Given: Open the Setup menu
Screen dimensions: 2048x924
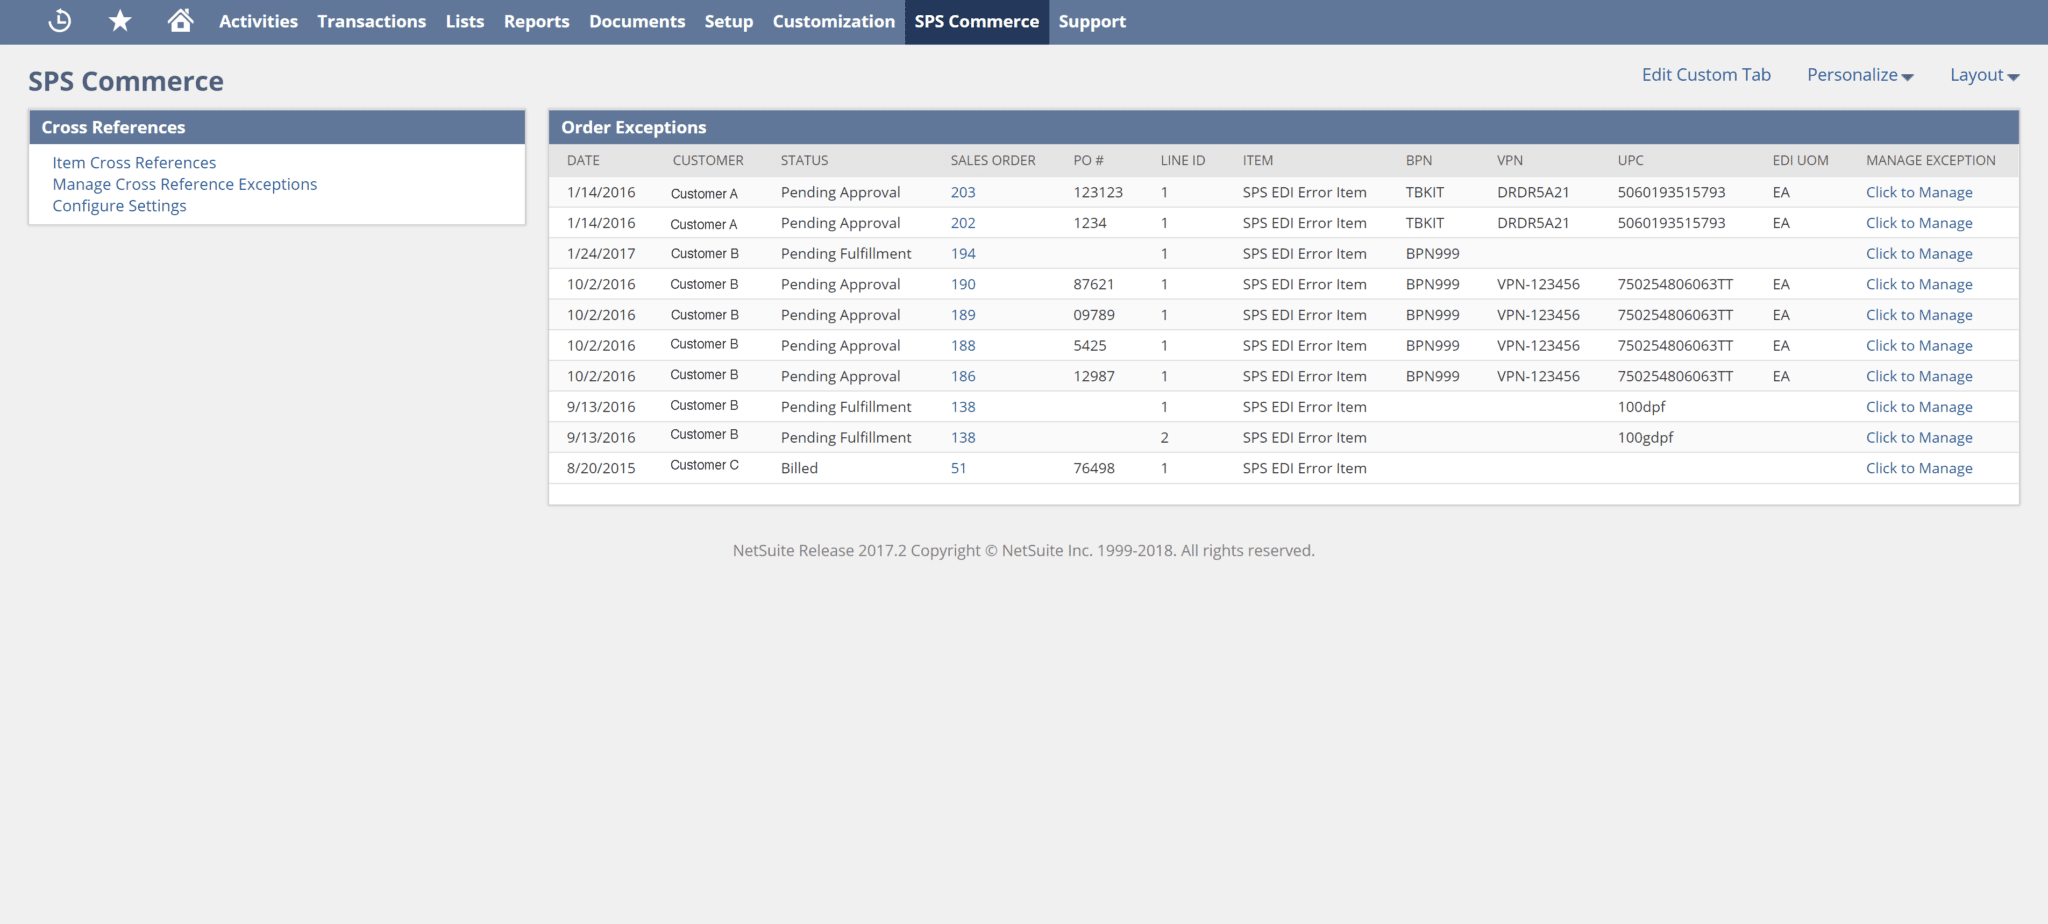Looking at the screenshot, I should (728, 21).
